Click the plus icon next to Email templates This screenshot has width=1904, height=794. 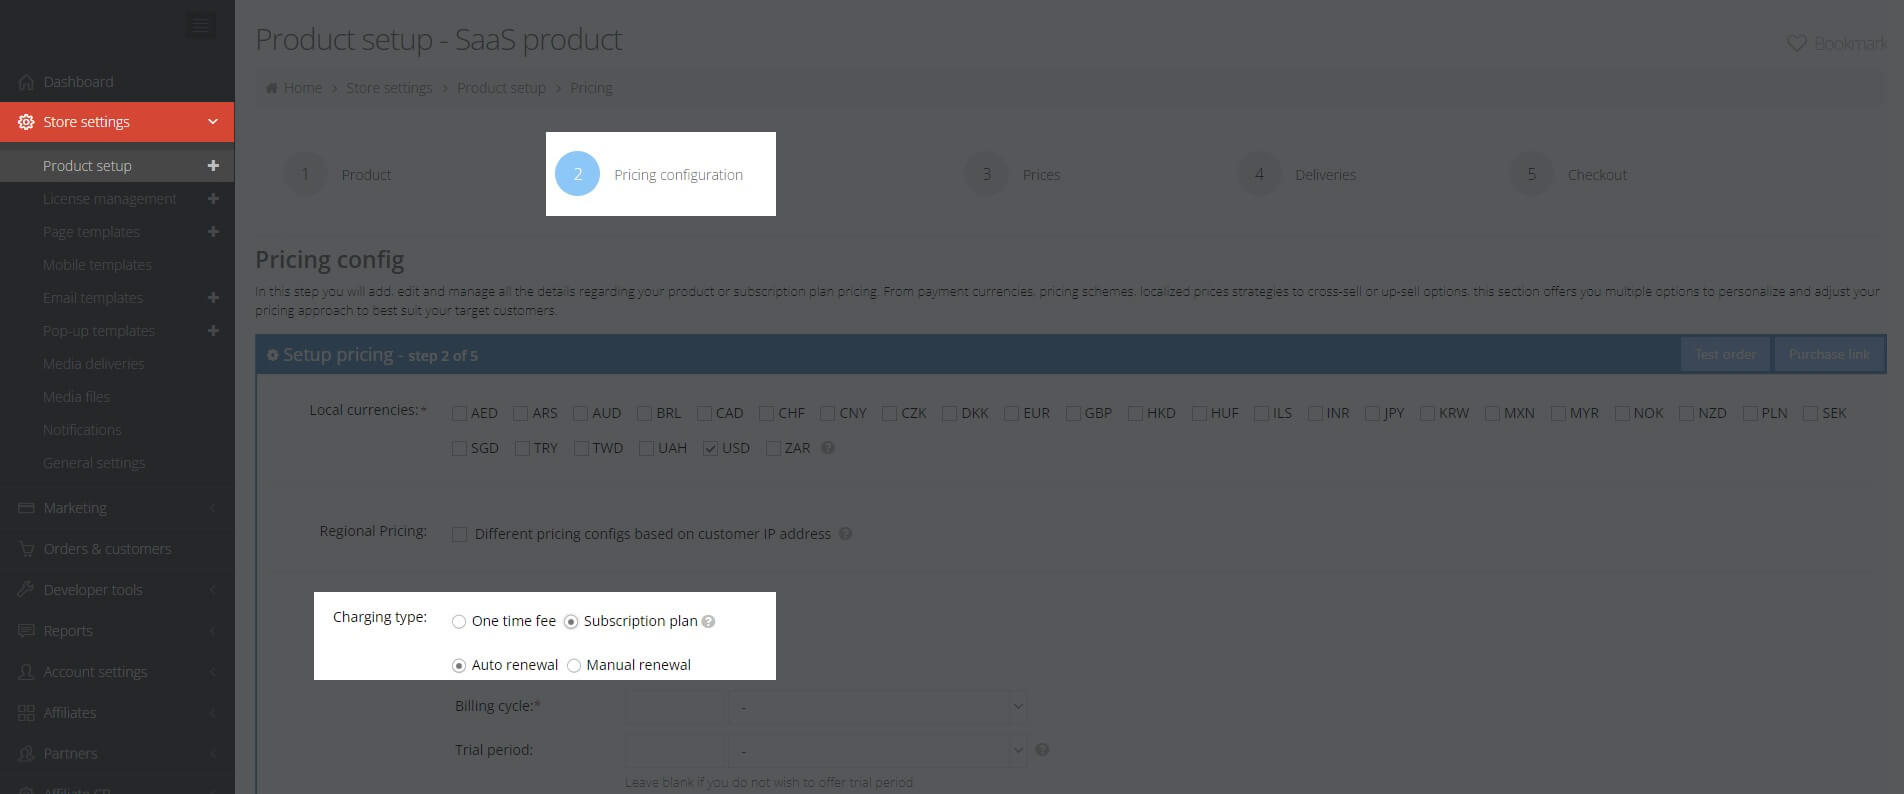[213, 298]
